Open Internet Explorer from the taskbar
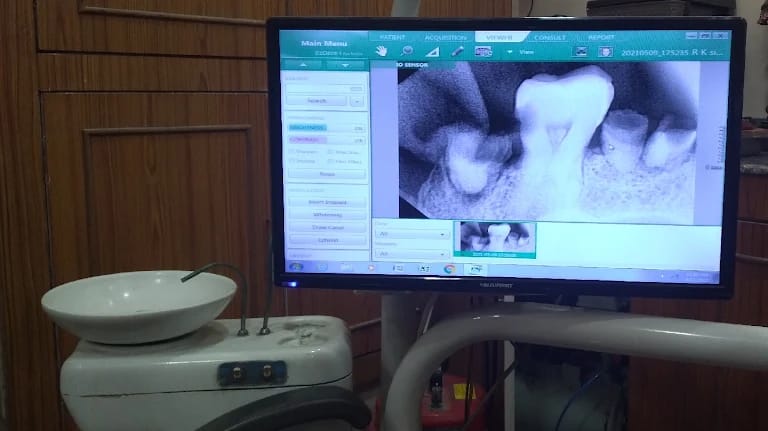Screen dimensions: 768x431 tap(321, 267)
